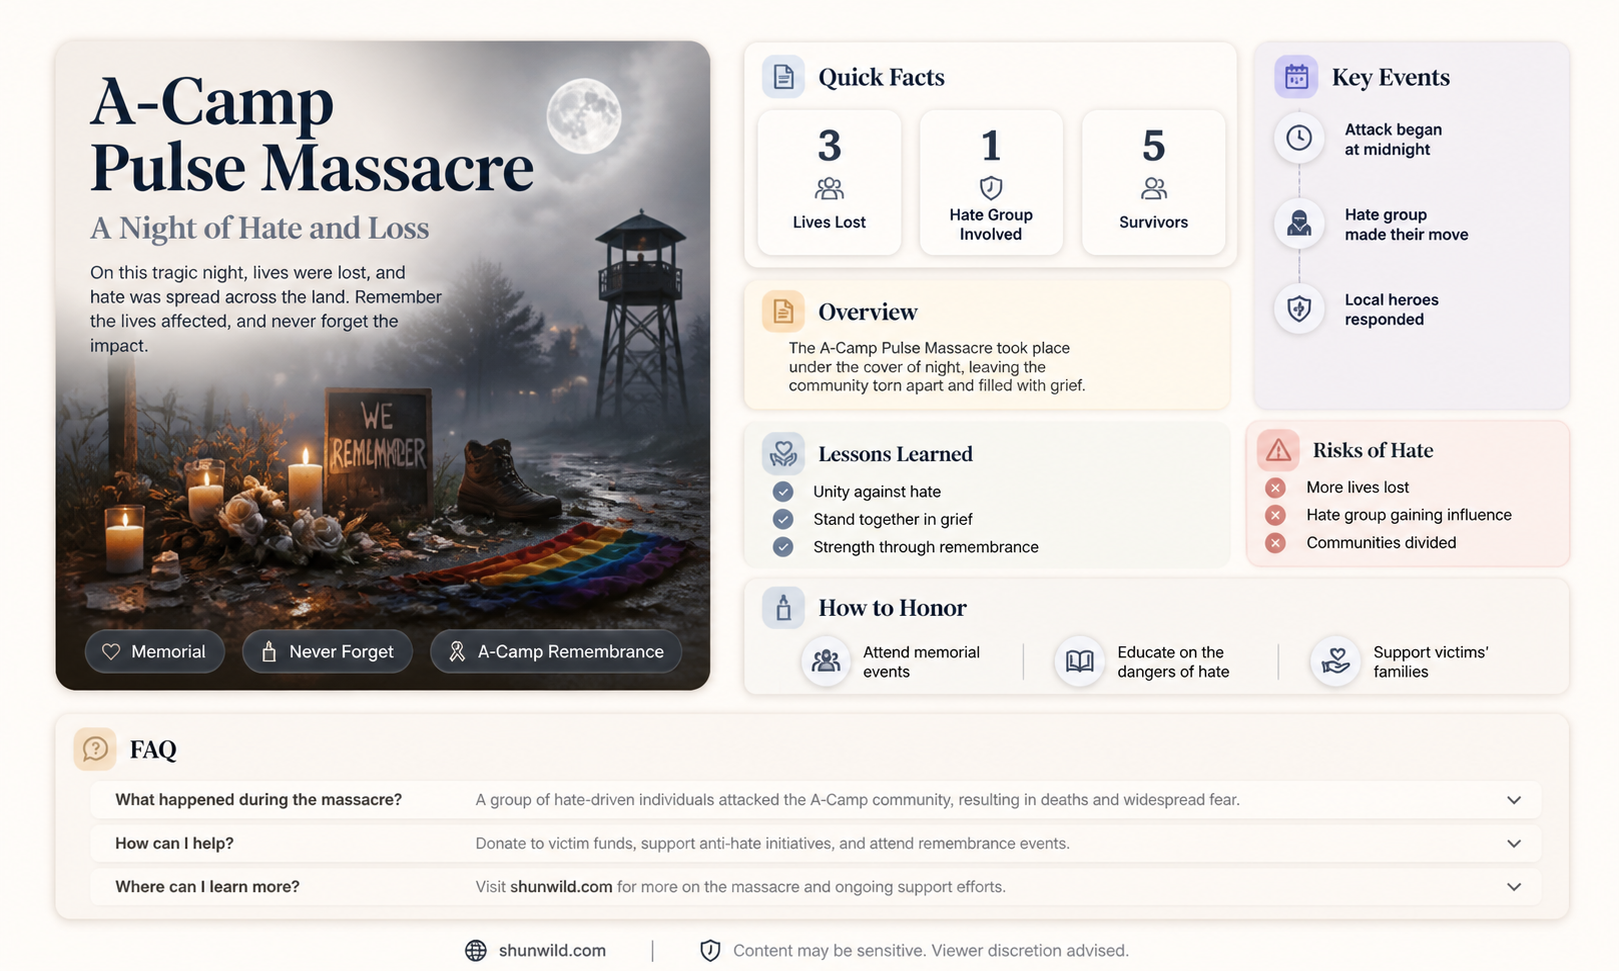The width and height of the screenshot is (1619, 971).
Task: Click the Key Events calendar icon
Action: coord(1296,77)
